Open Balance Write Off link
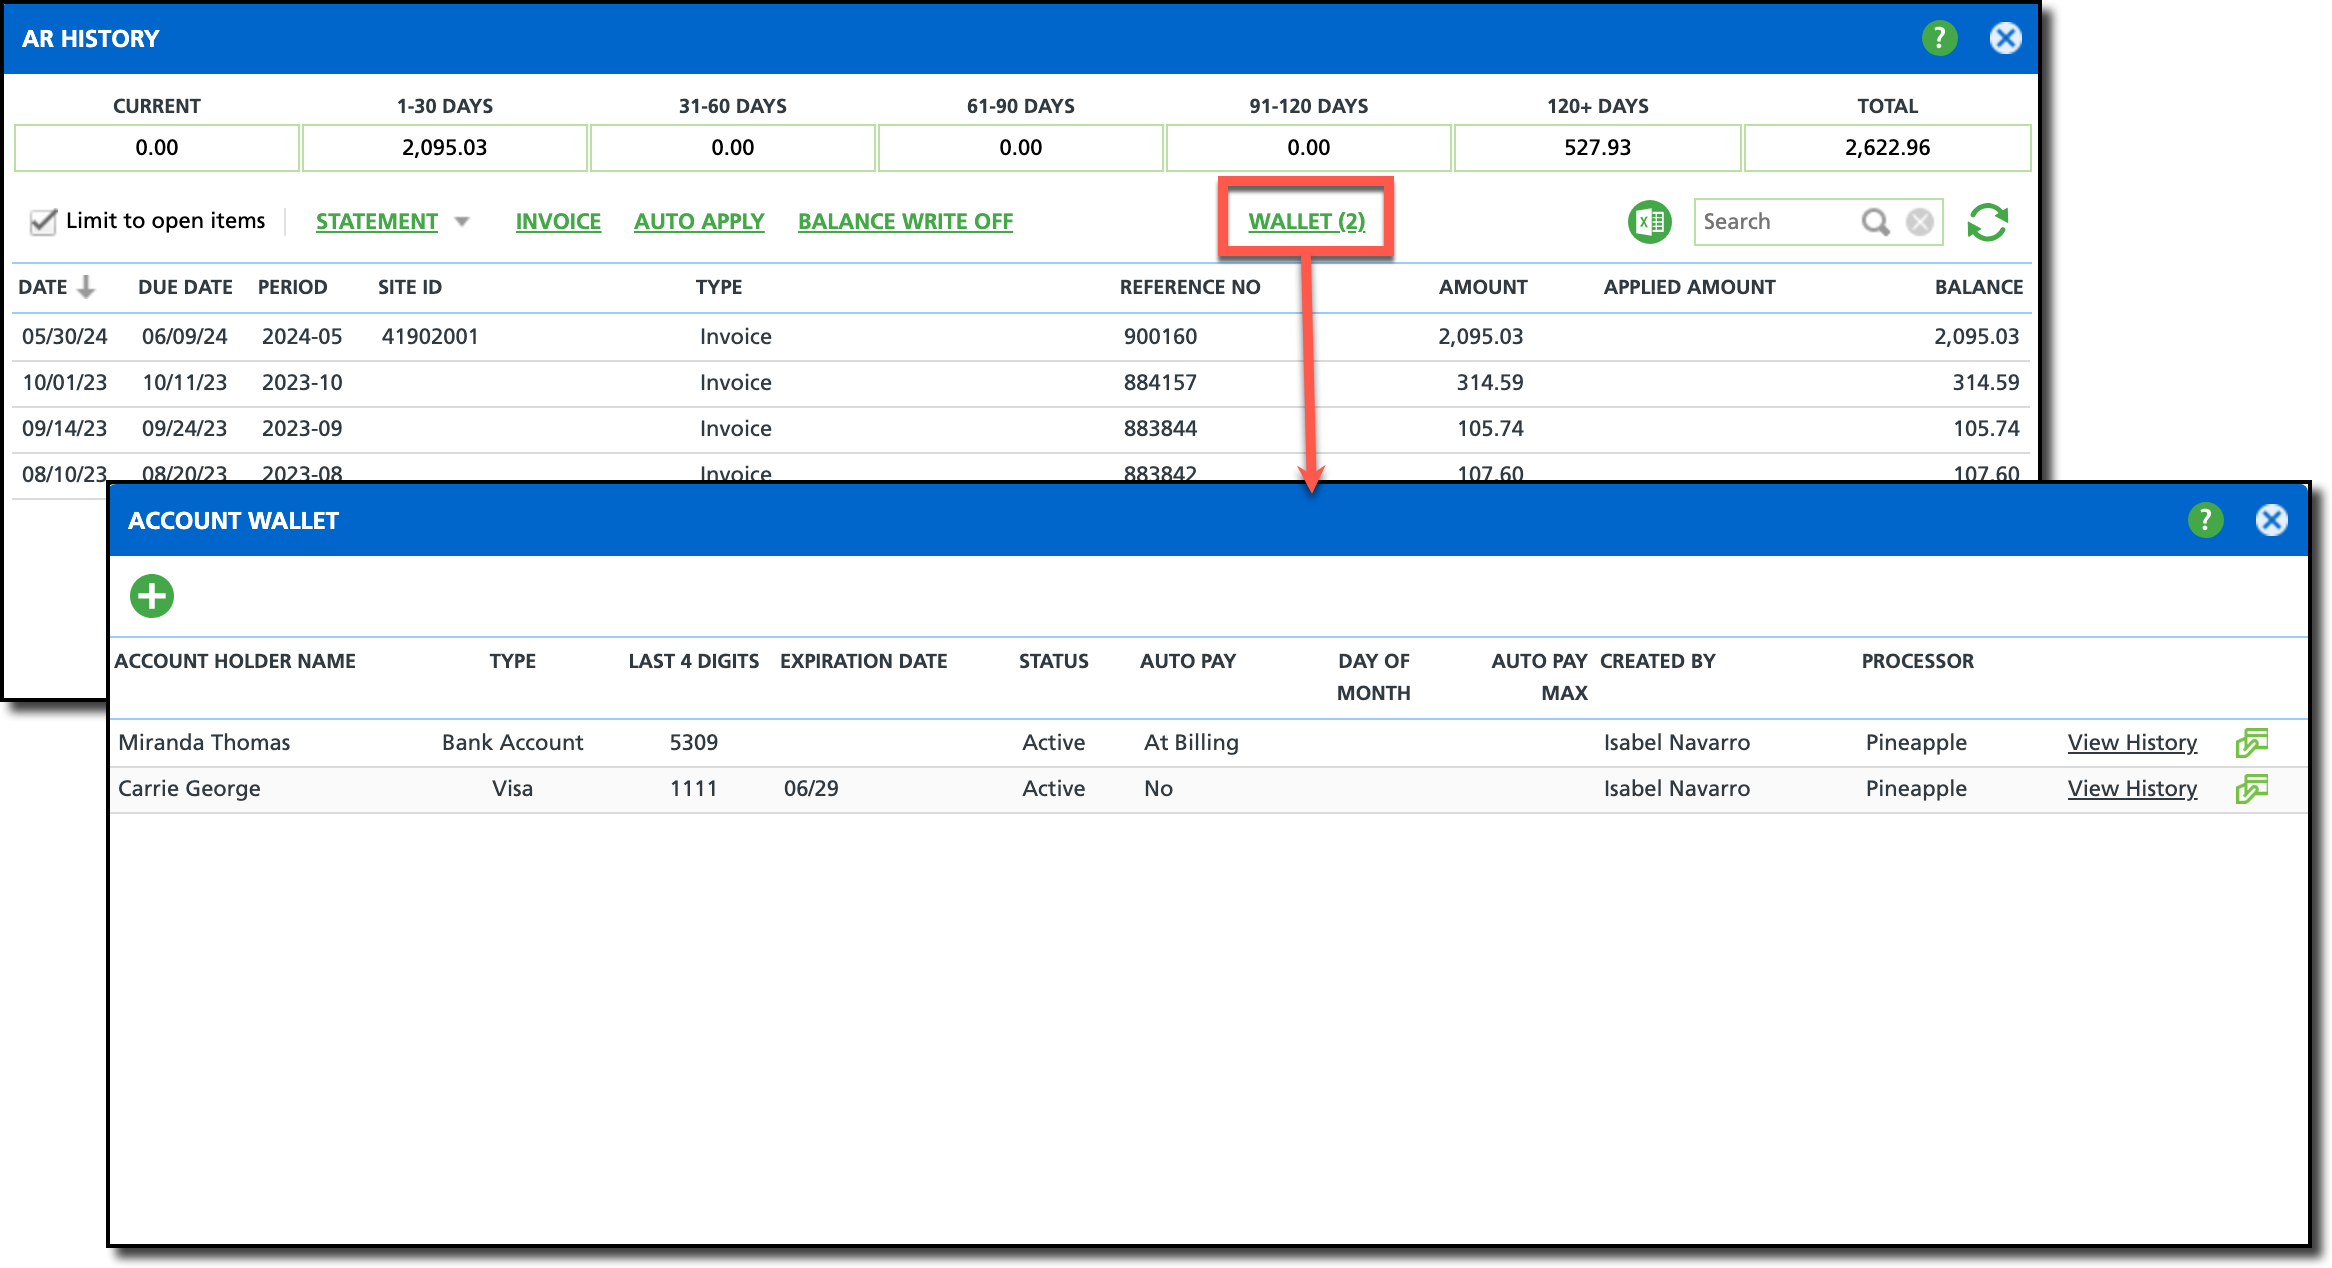The height and width of the screenshot is (1268, 2332). pyautogui.click(x=905, y=221)
